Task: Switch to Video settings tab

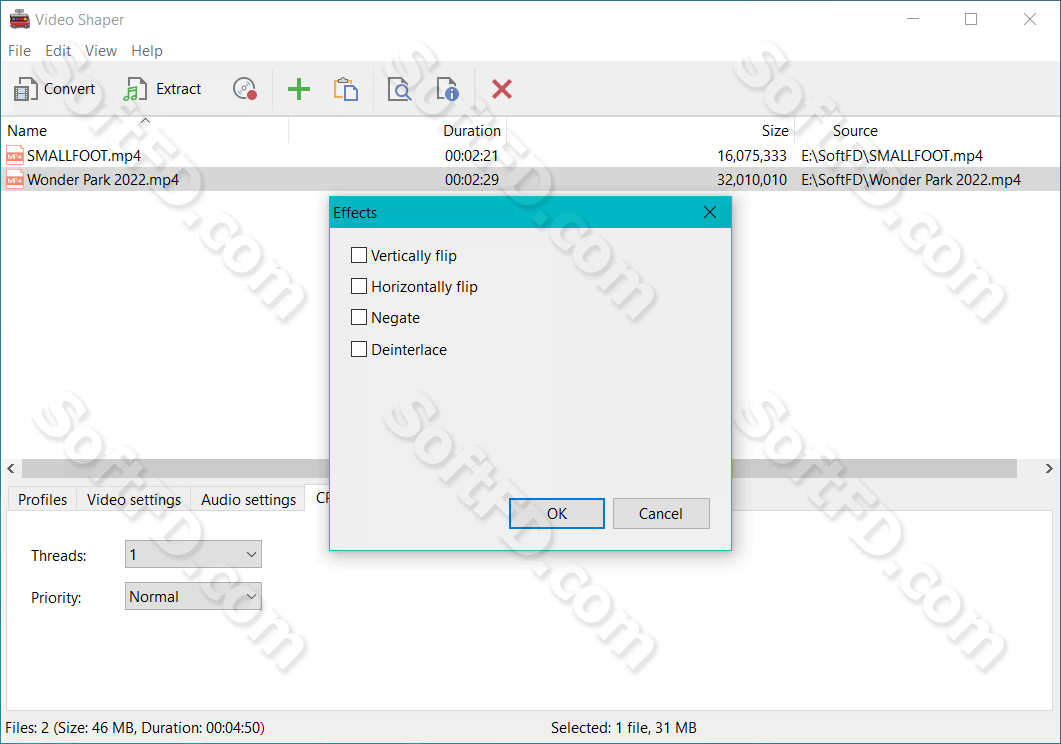Action: coord(134,499)
